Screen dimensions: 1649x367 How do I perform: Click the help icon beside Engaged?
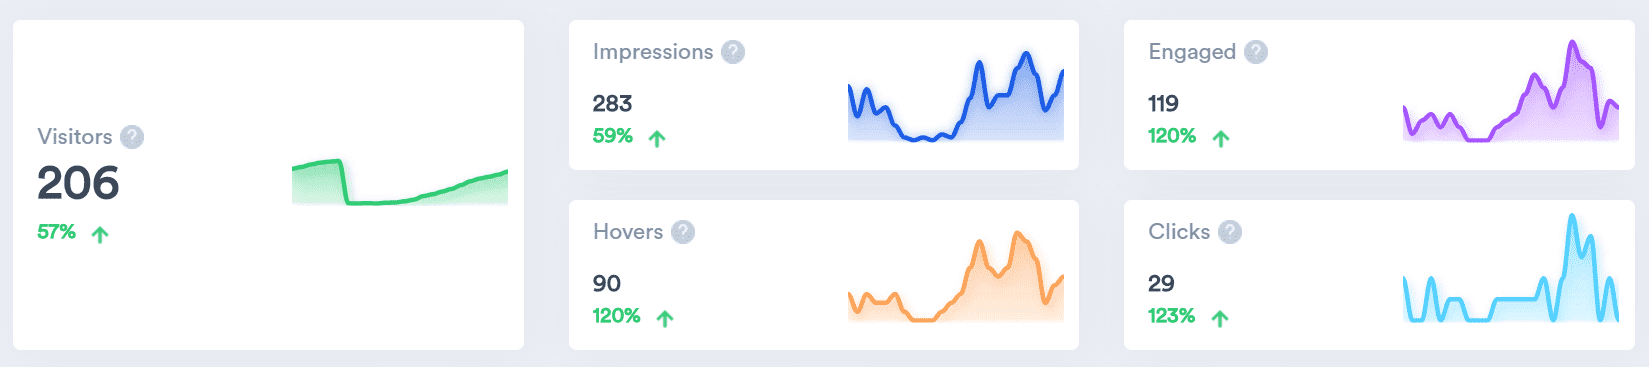(x=1256, y=52)
